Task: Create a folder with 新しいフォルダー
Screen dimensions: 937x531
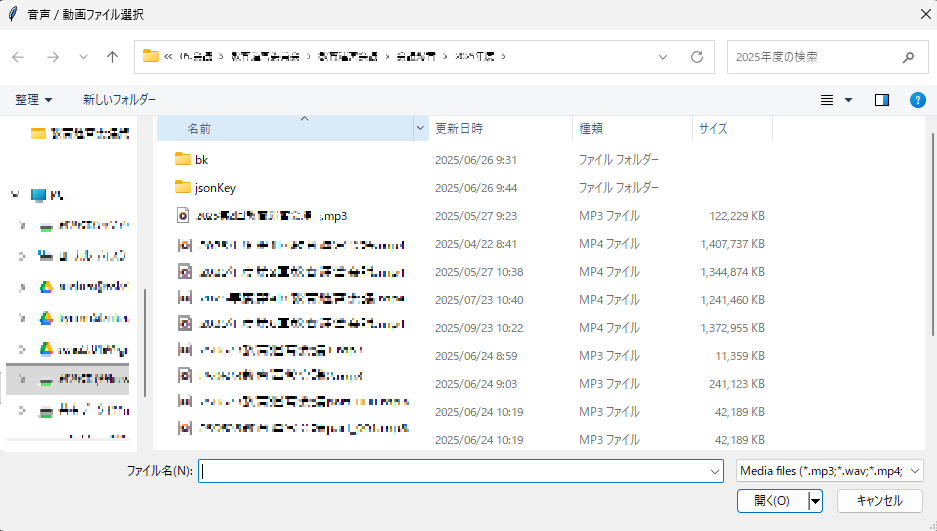Action: 120,100
